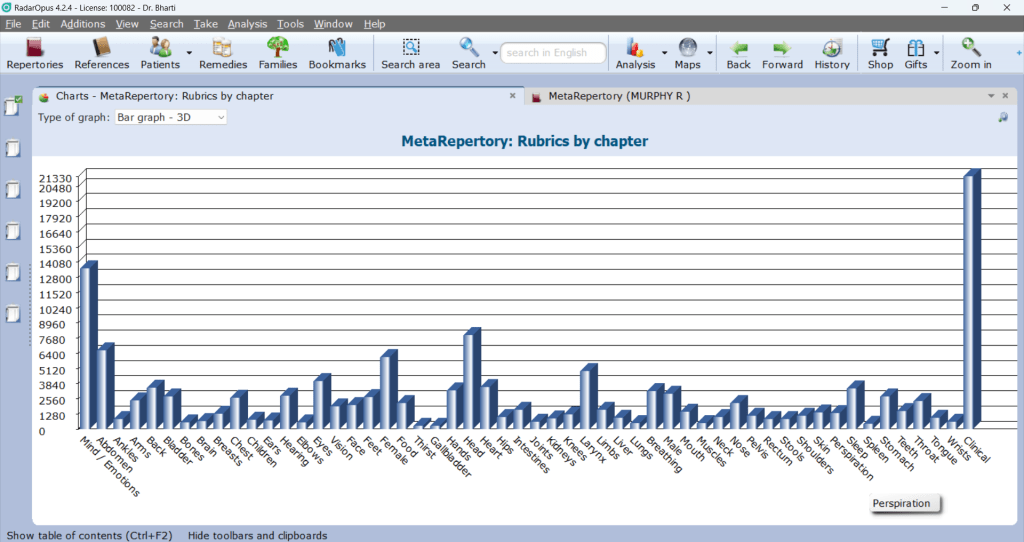Open the Search menu in menu bar
This screenshot has width=1024, height=542.
coord(167,24)
